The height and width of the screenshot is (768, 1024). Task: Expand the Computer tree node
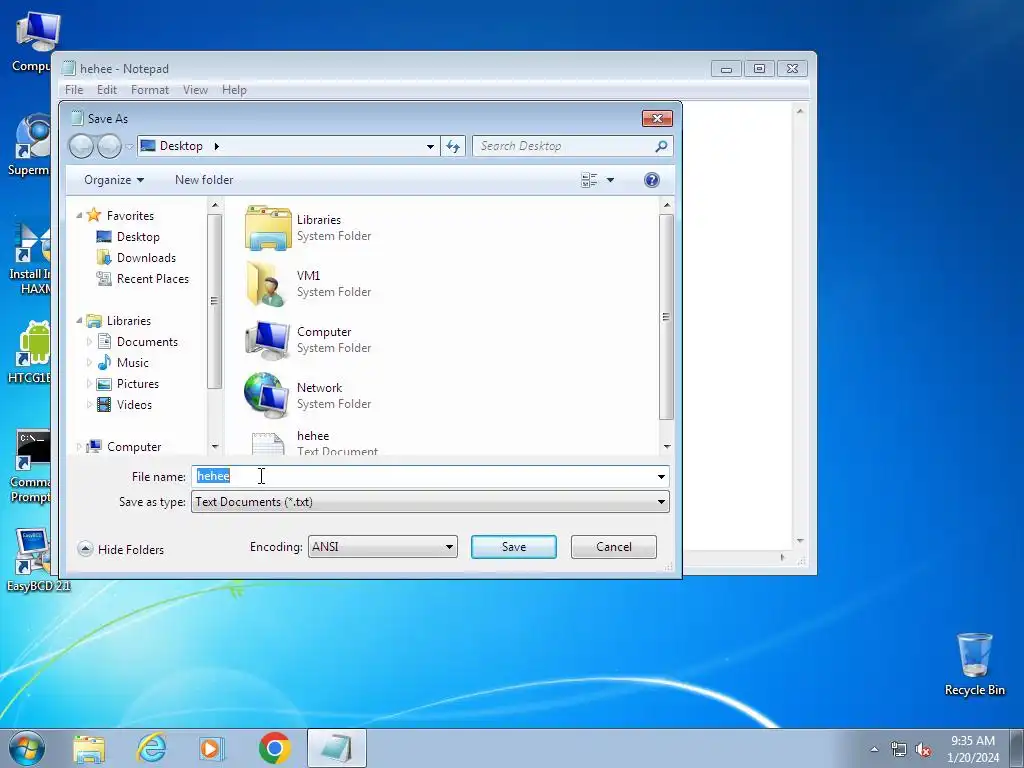click(x=79, y=447)
